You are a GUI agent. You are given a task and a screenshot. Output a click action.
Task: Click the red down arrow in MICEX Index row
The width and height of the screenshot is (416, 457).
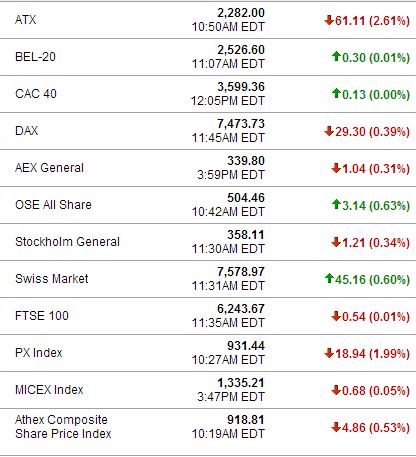pos(336,390)
